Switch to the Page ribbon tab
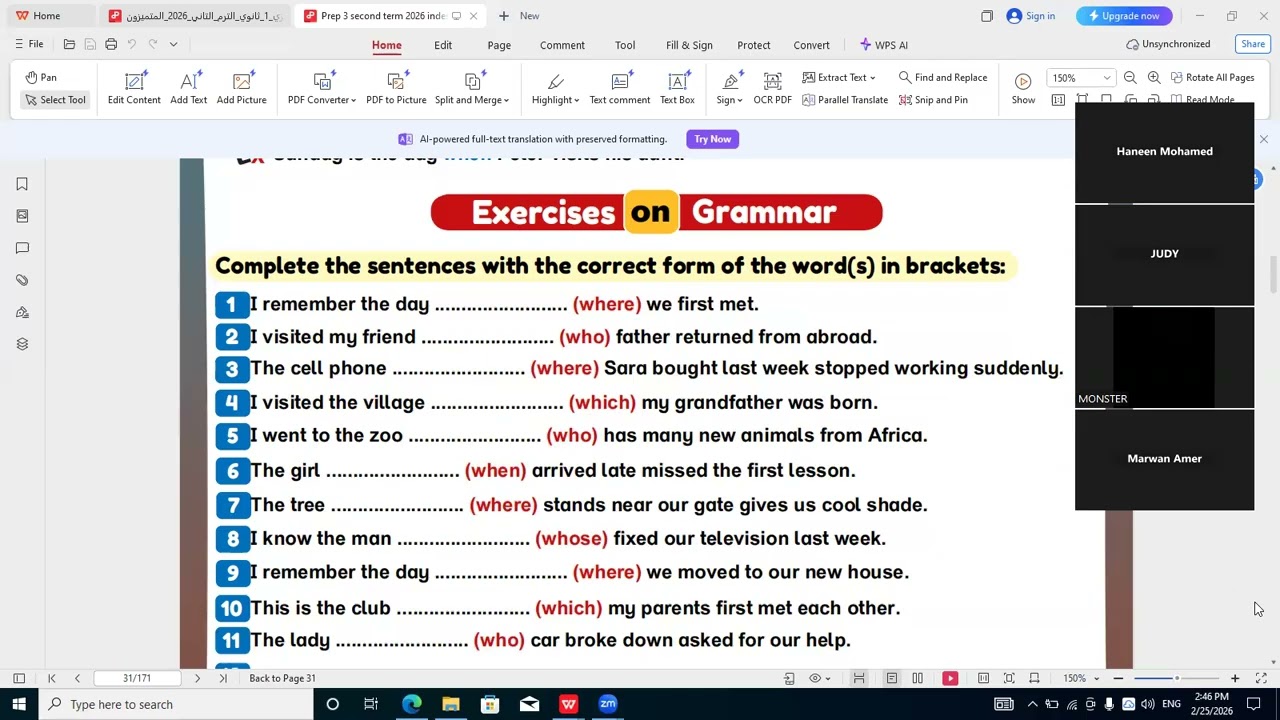 tap(499, 45)
